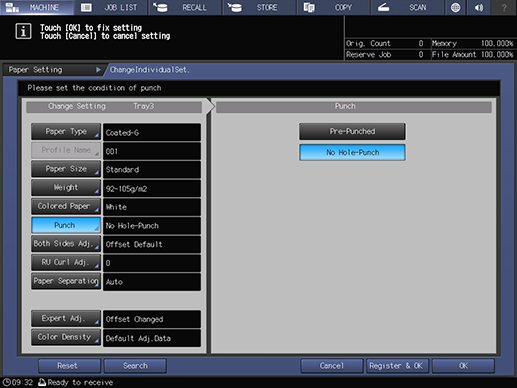
Task: Switch to the STORE tab
Action: (259, 7)
